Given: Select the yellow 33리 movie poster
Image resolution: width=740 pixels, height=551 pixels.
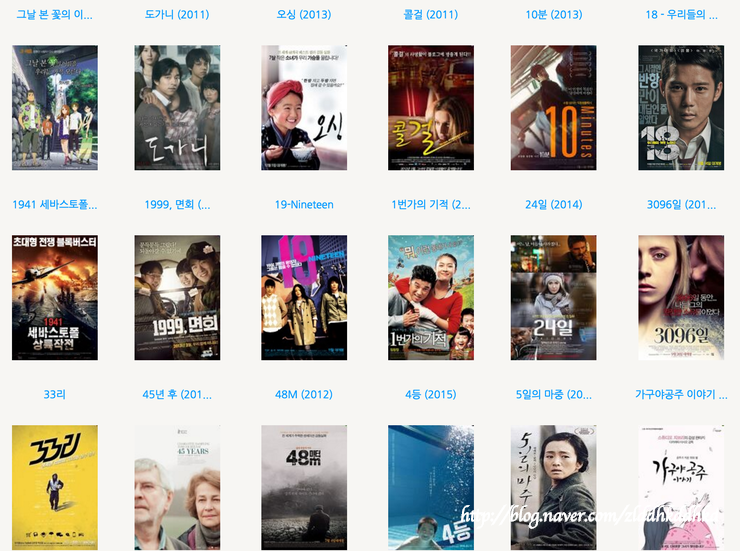Looking at the screenshot, I should point(55,487).
